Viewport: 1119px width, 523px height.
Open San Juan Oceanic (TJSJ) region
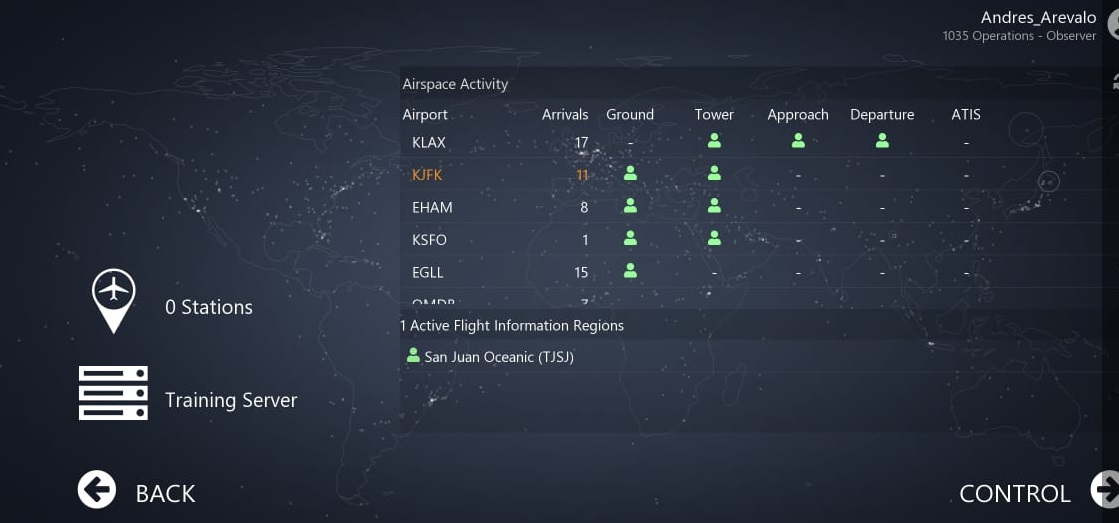pos(498,357)
